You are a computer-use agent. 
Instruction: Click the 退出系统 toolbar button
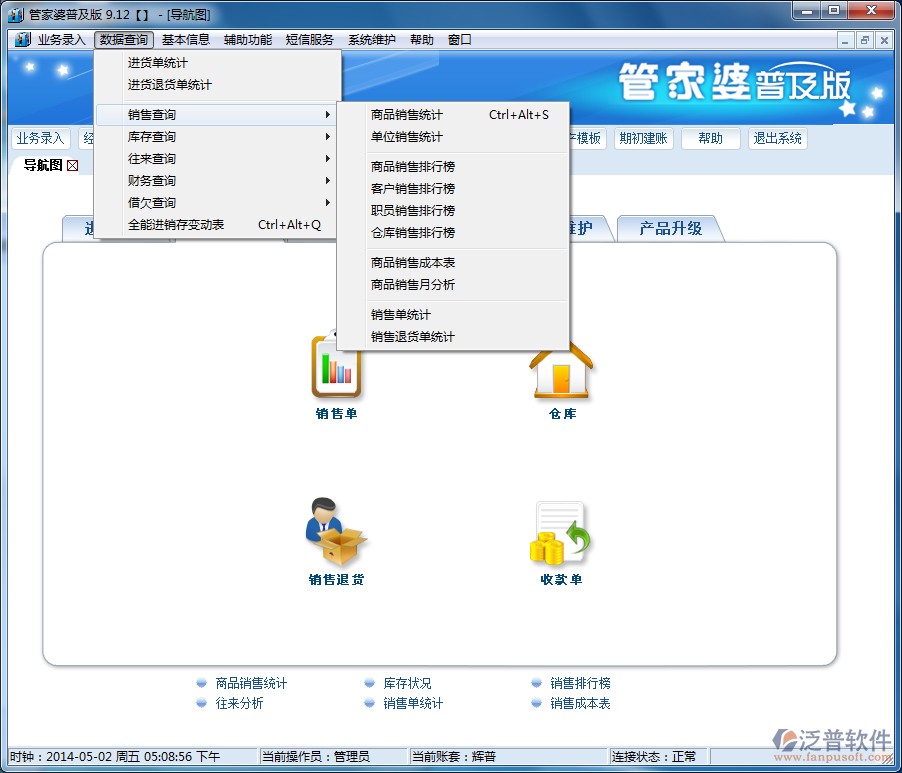tap(777, 139)
